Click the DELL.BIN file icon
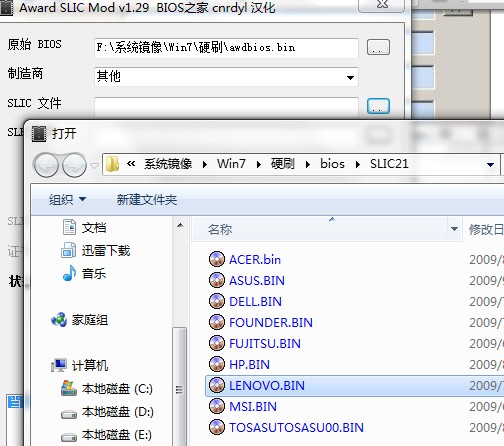504x446 pixels. pyautogui.click(x=217, y=301)
